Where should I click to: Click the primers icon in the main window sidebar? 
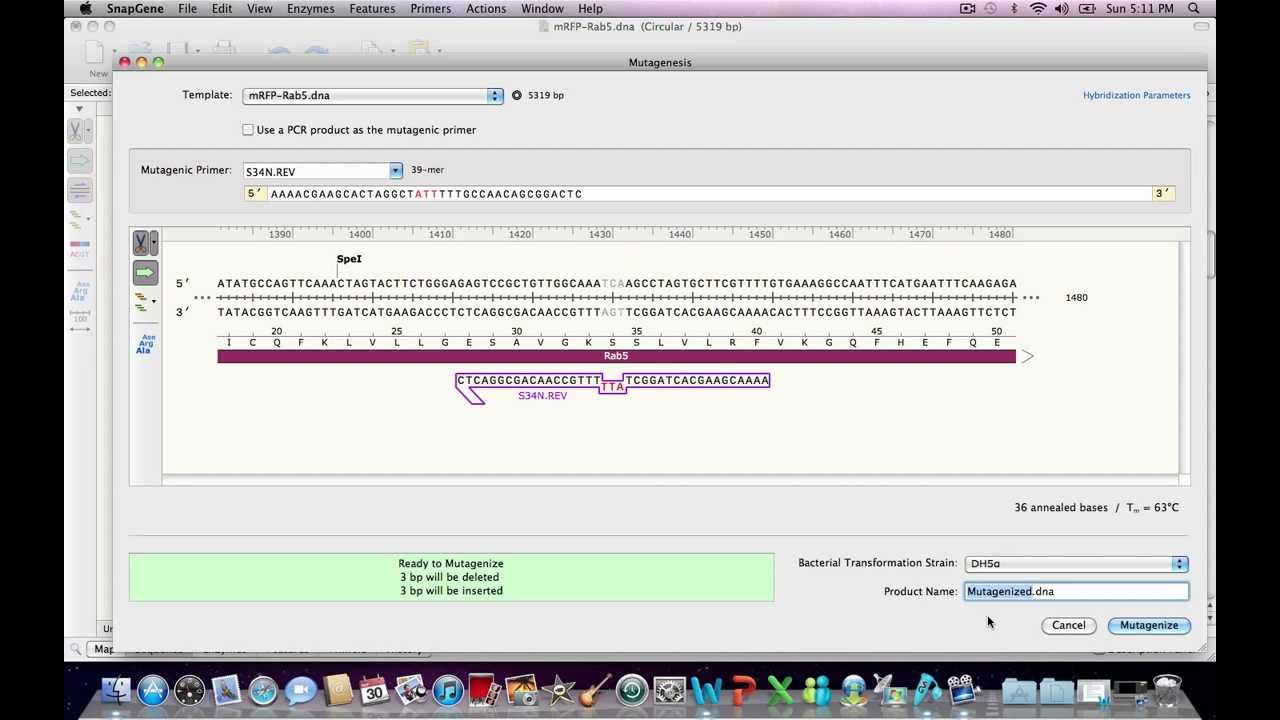pyautogui.click(x=75, y=218)
